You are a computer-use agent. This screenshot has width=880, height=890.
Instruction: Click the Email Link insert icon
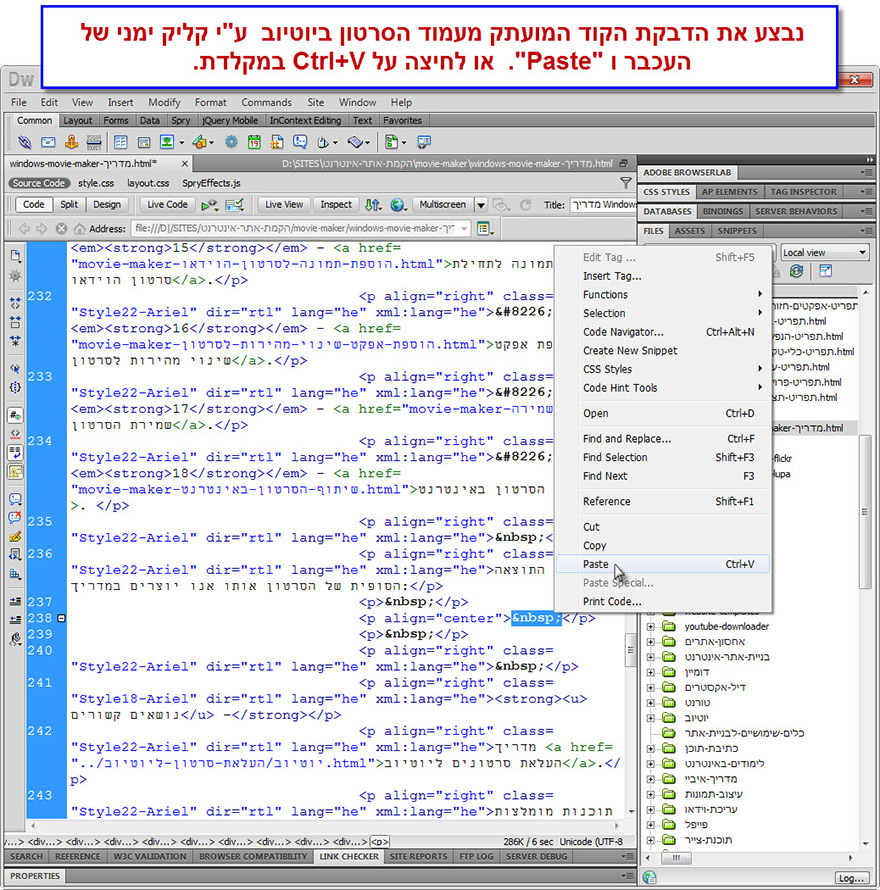coord(48,142)
